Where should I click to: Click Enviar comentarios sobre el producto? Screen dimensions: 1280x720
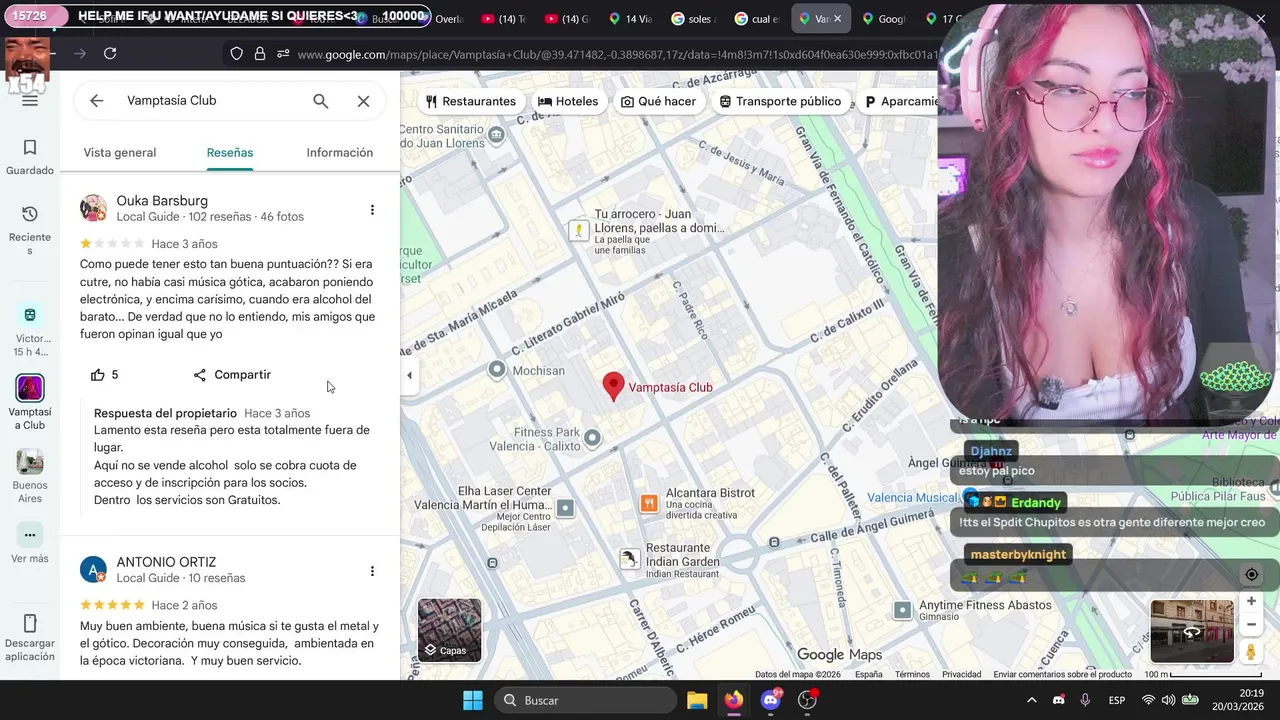[1062, 675]
